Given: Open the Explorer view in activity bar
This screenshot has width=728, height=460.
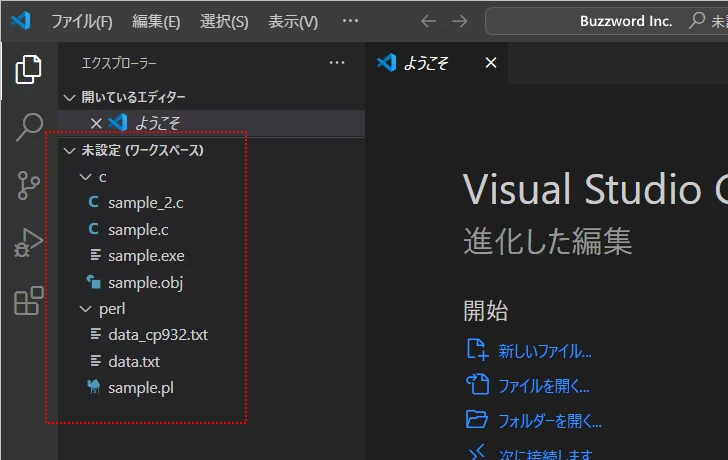Looking at the screenshot, I should click(28, 70).
